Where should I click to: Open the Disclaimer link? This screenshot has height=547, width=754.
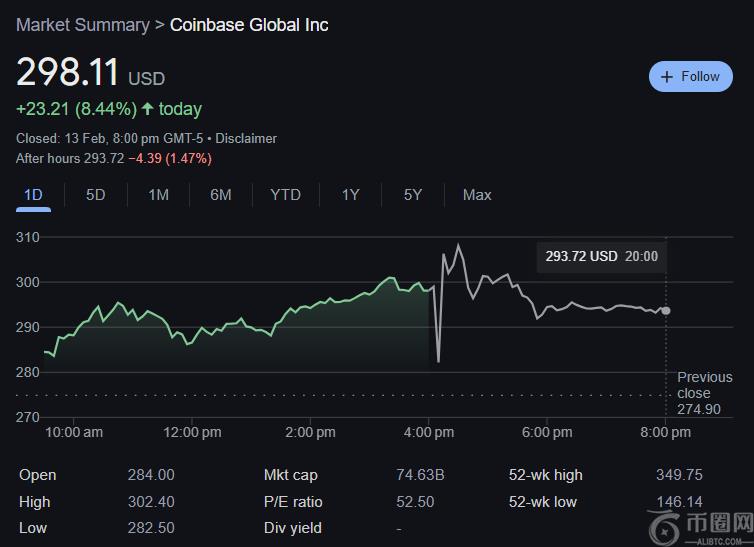click(x=246, y=139)
